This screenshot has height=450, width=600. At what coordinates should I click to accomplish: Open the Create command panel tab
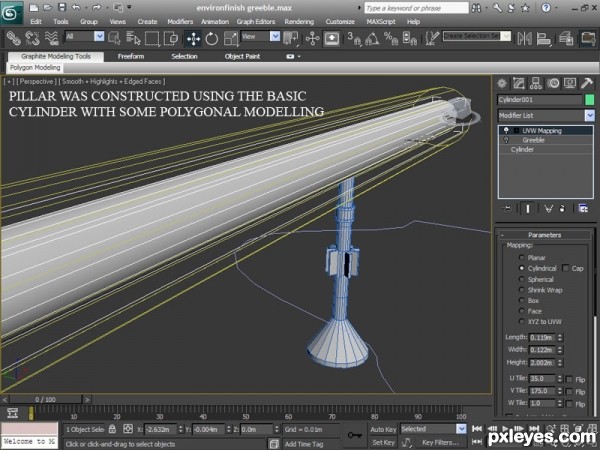point(502,83)
